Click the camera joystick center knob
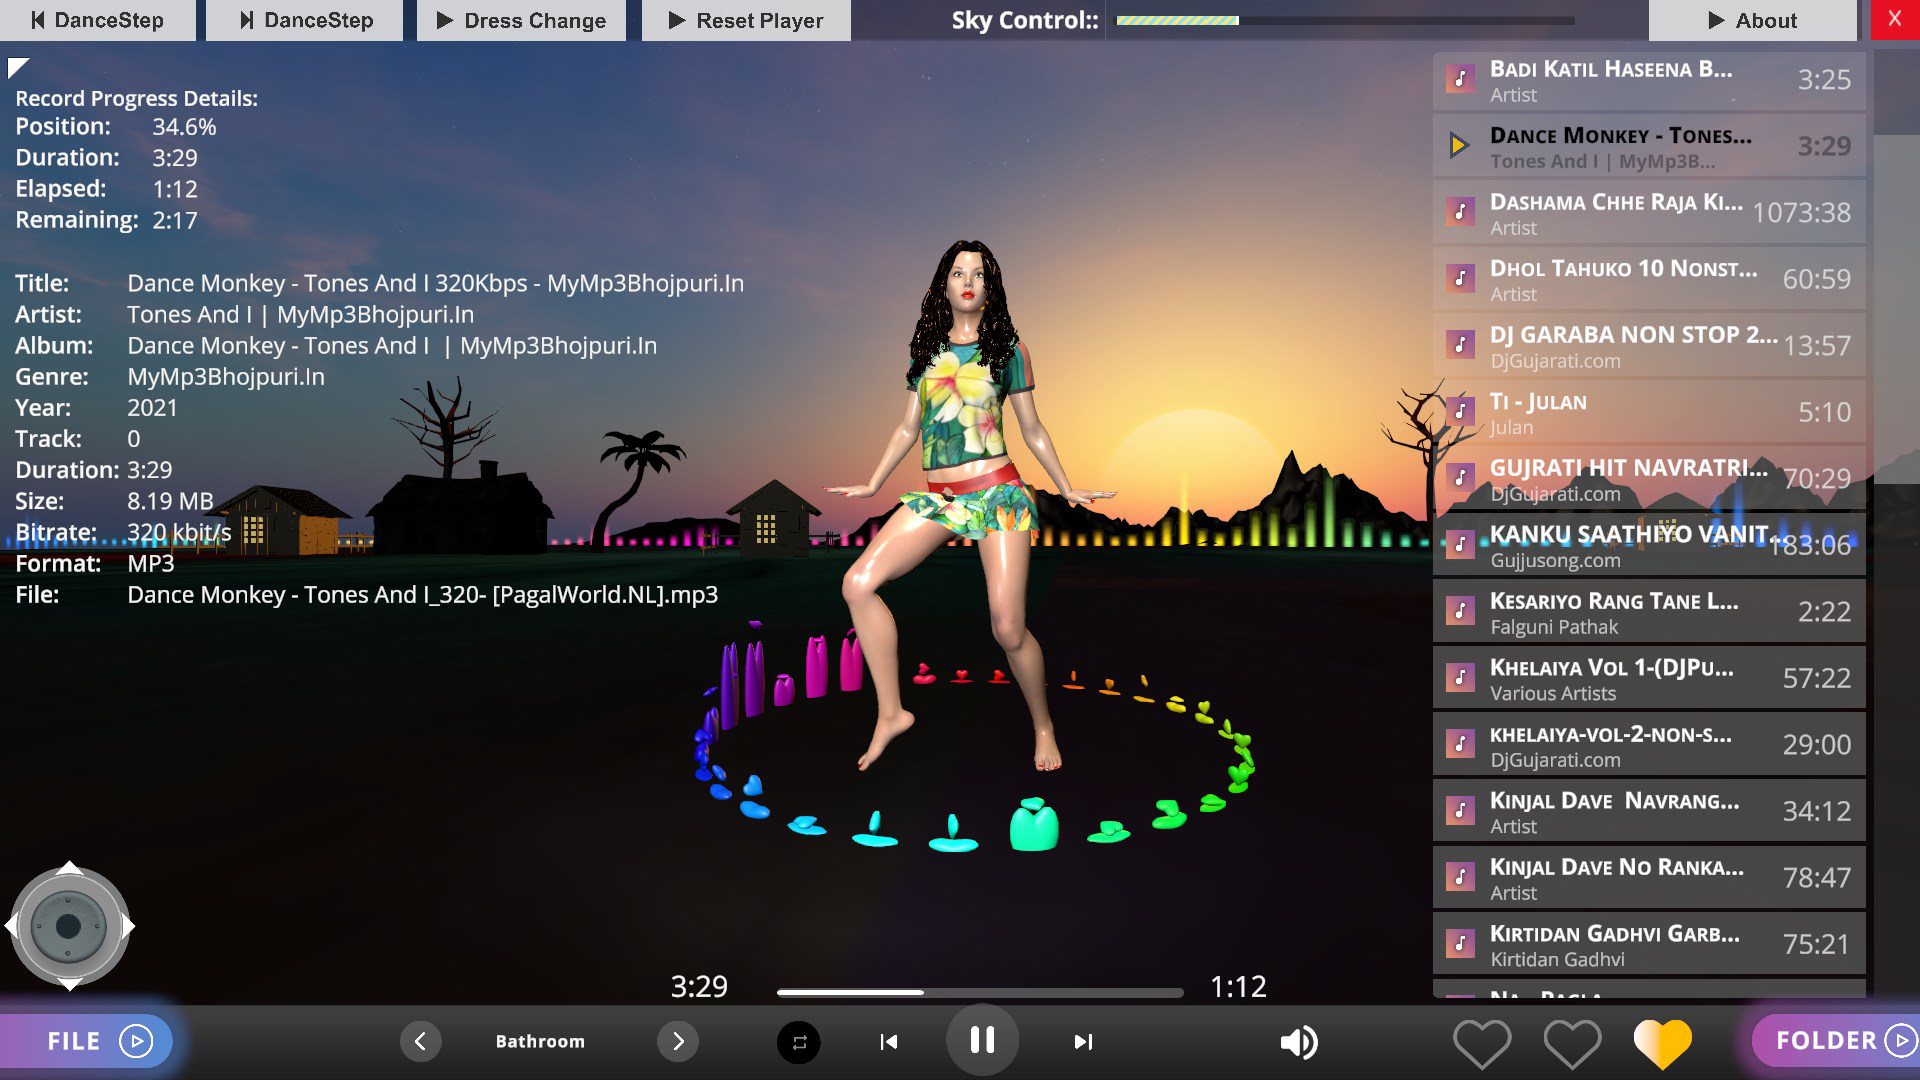The height and width of the screenshot is (1080, 1920). click(68, 926)
